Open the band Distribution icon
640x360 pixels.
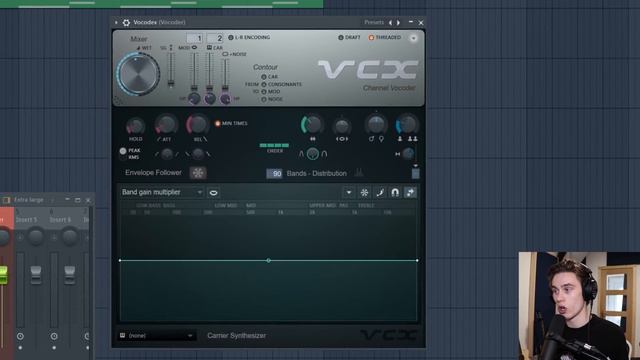pos(359,173)
